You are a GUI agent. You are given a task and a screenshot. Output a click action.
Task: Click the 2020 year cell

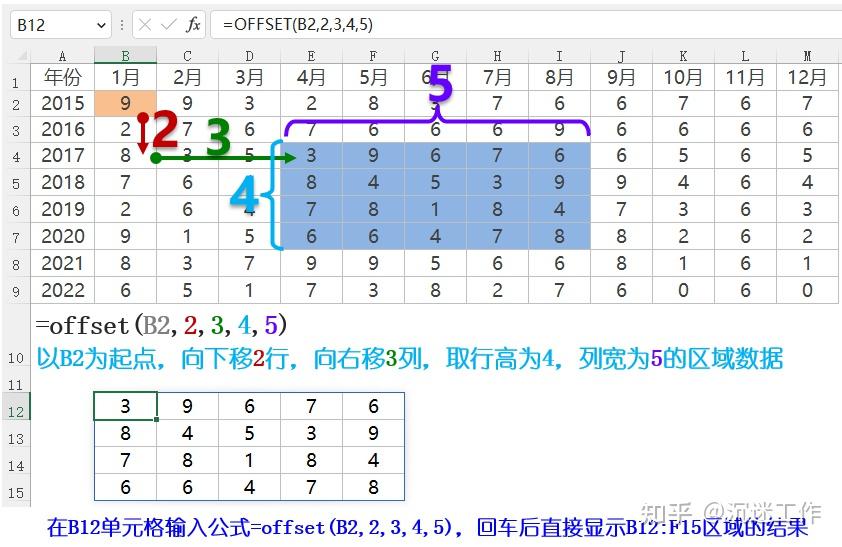click(62, 236)
